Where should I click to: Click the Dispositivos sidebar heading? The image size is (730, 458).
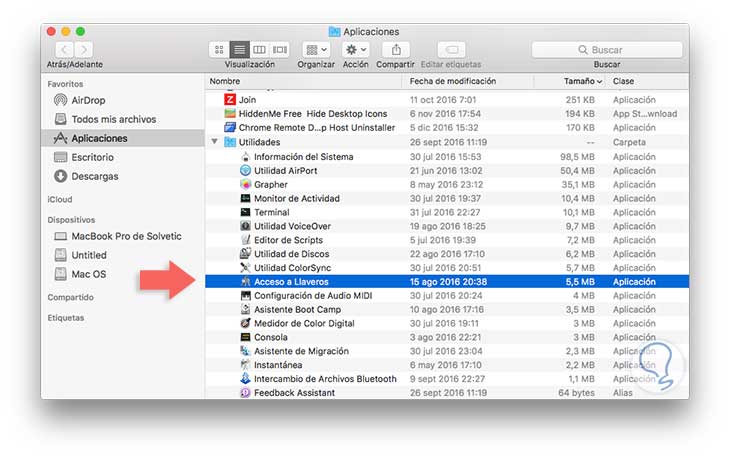[x=71, y=220]
